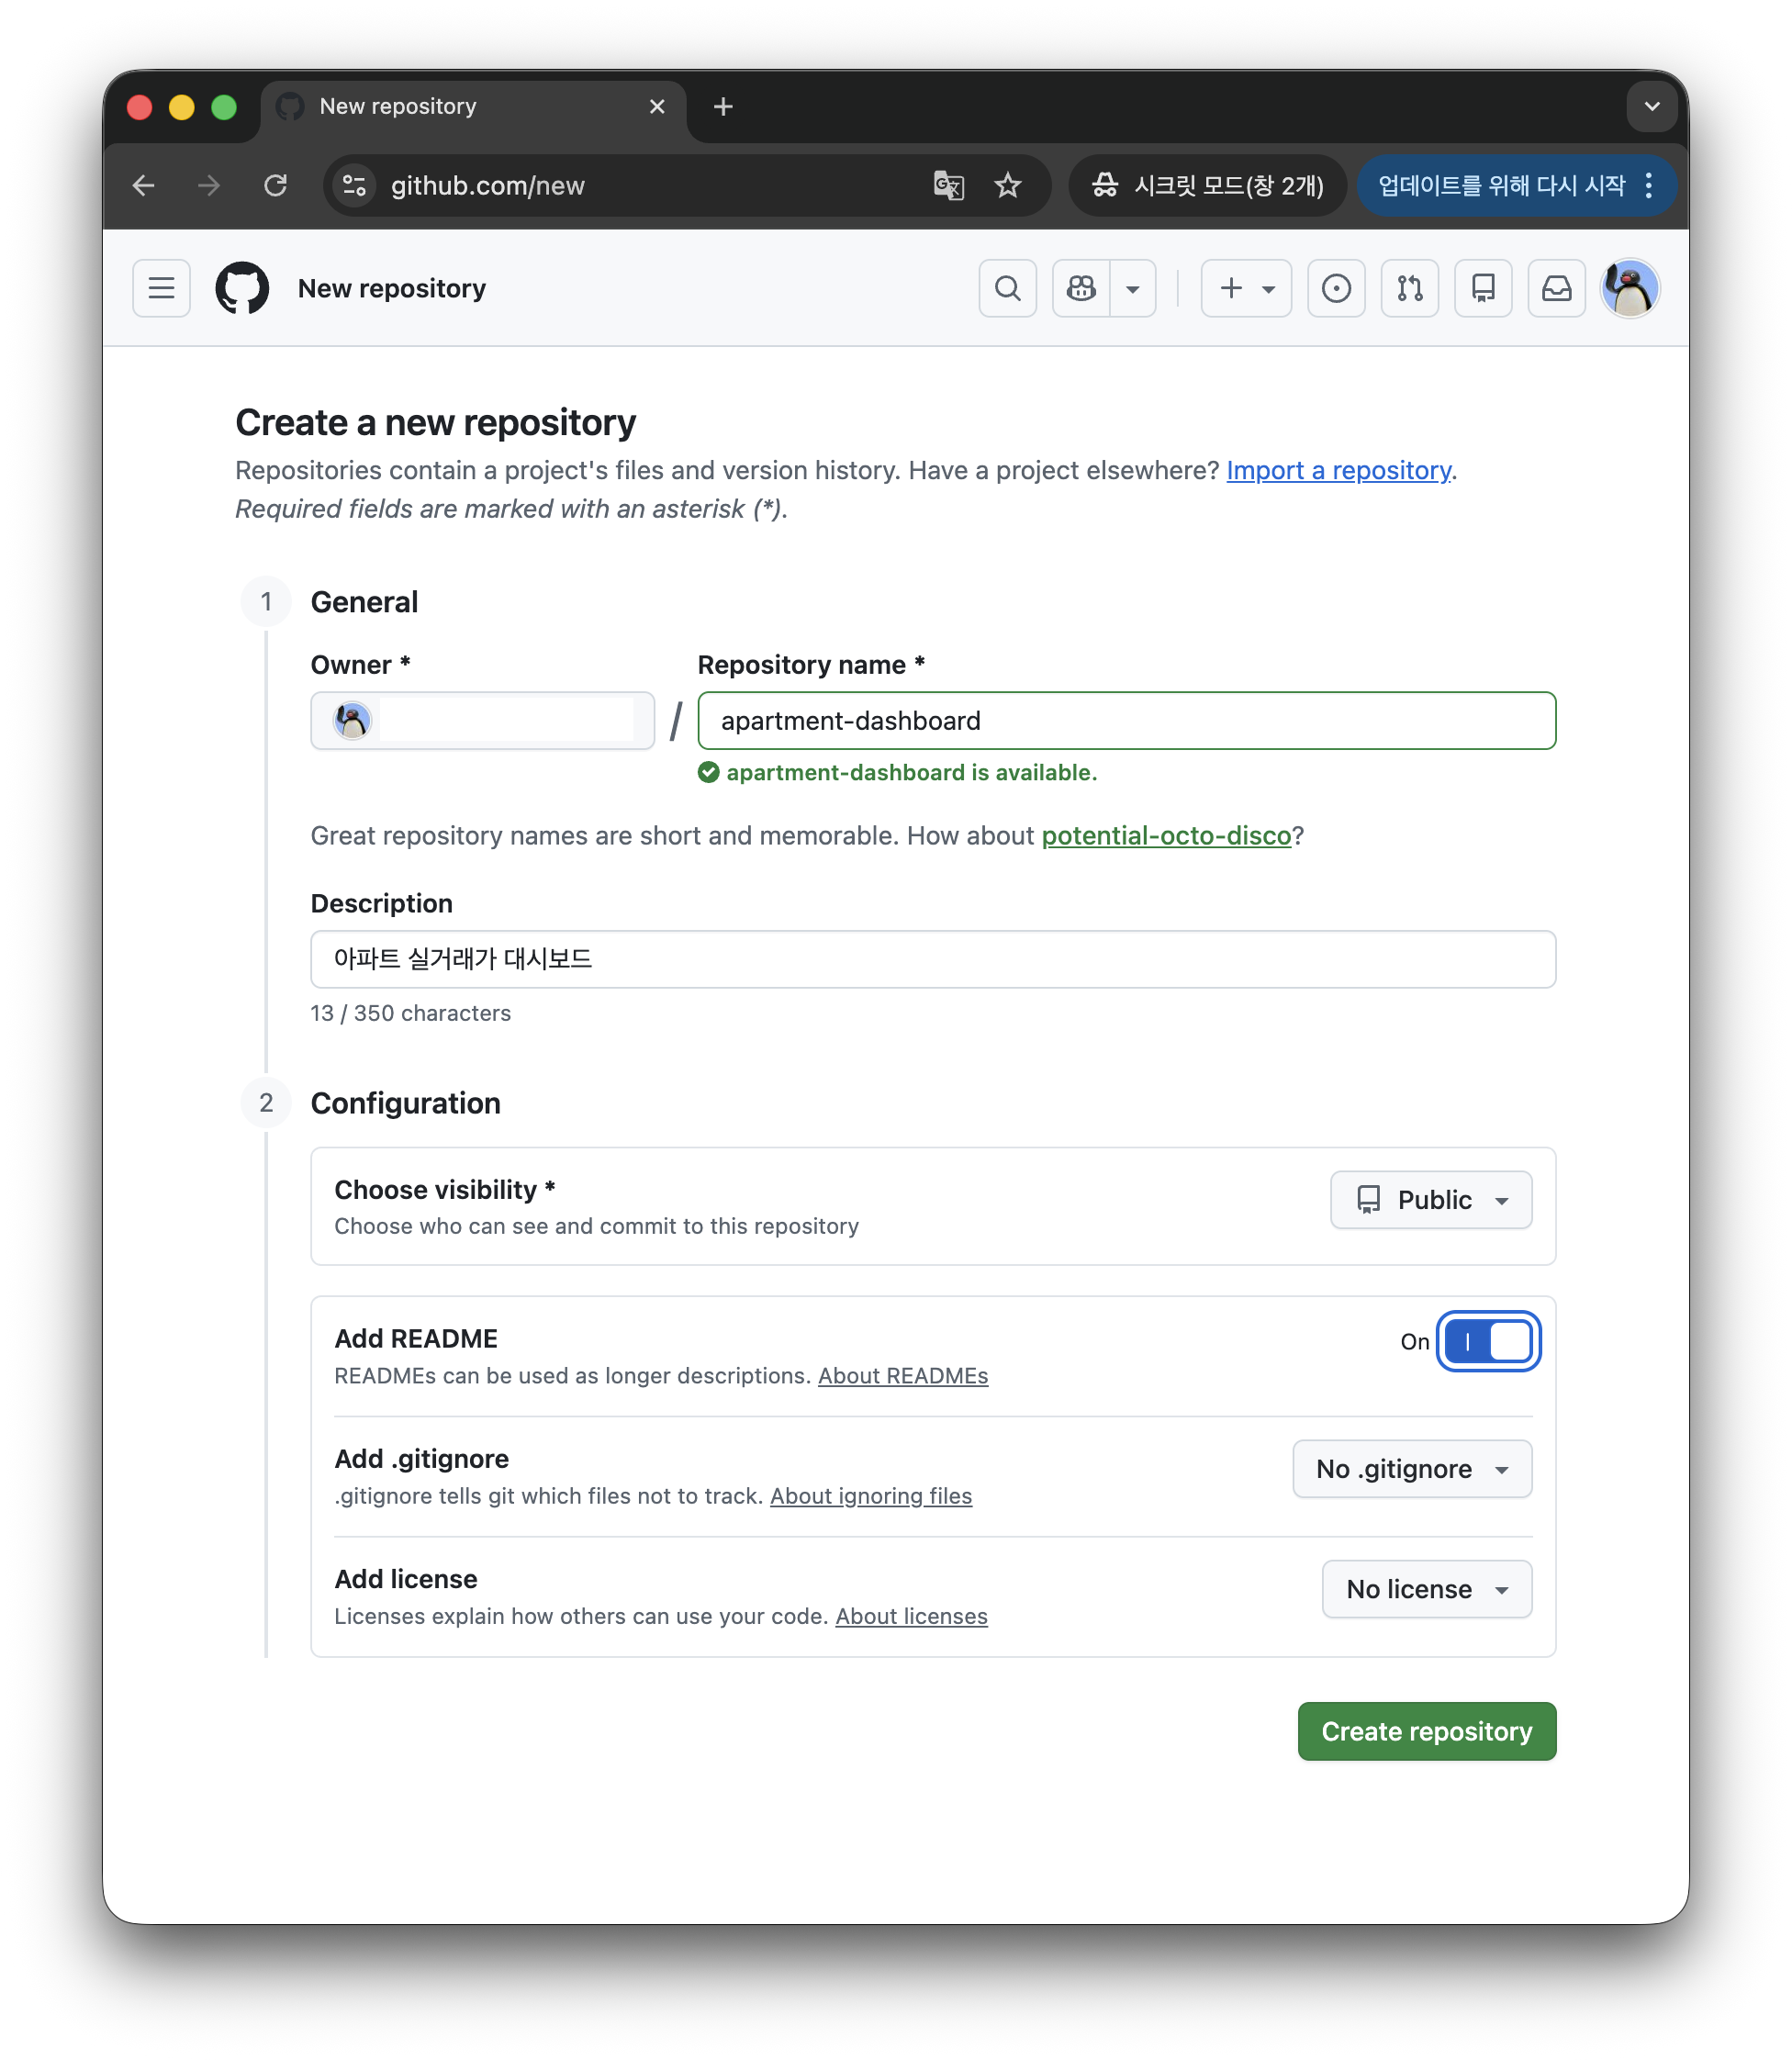Open Pull requests icon in header
Screen dimensions: 1792x2060
coord(1409,288)
